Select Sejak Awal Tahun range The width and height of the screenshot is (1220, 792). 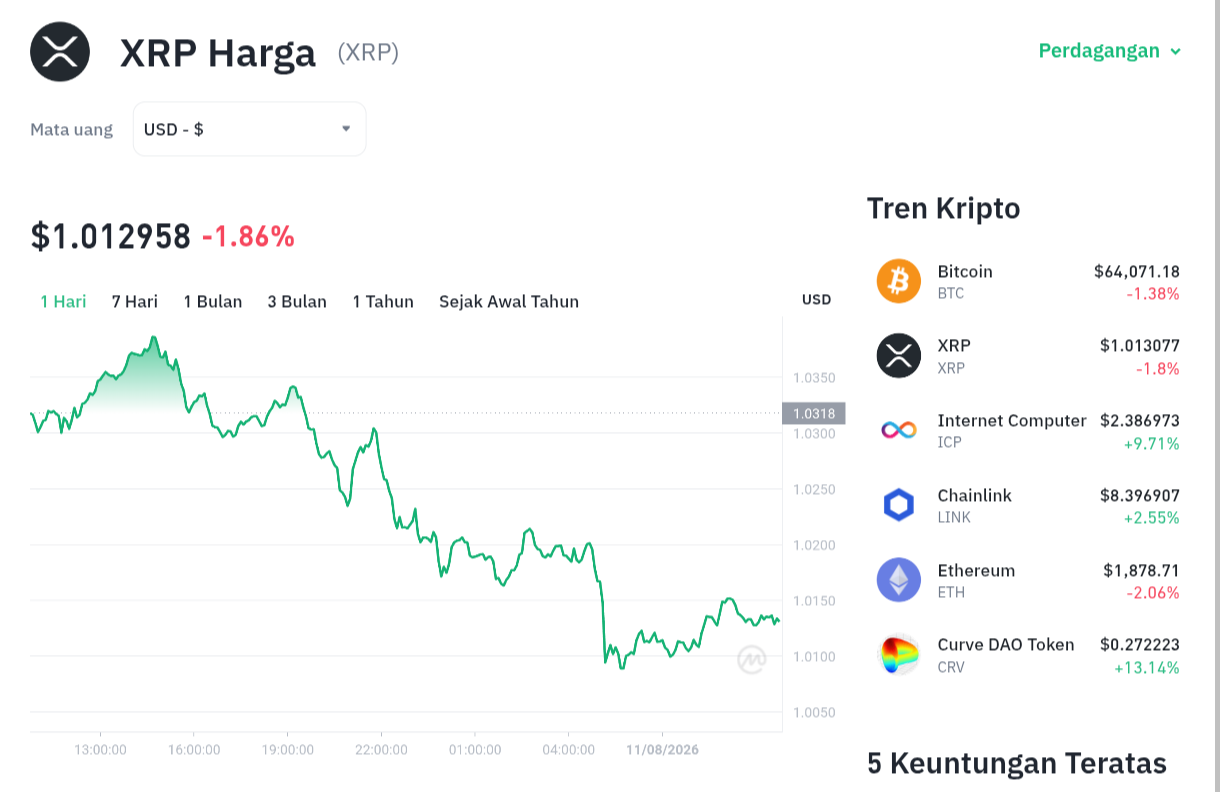509,301
